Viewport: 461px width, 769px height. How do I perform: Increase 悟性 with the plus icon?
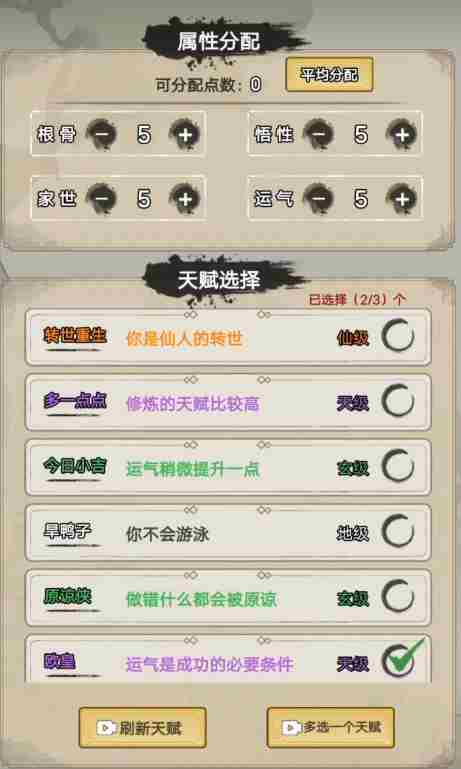pyautogui.click(x=402, y=134)
